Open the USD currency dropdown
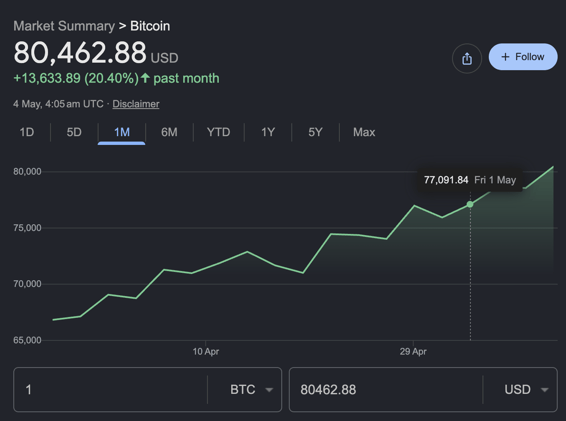Image resolution: width=566 pixels, height=421 pixels. click(x=526, y=390)
